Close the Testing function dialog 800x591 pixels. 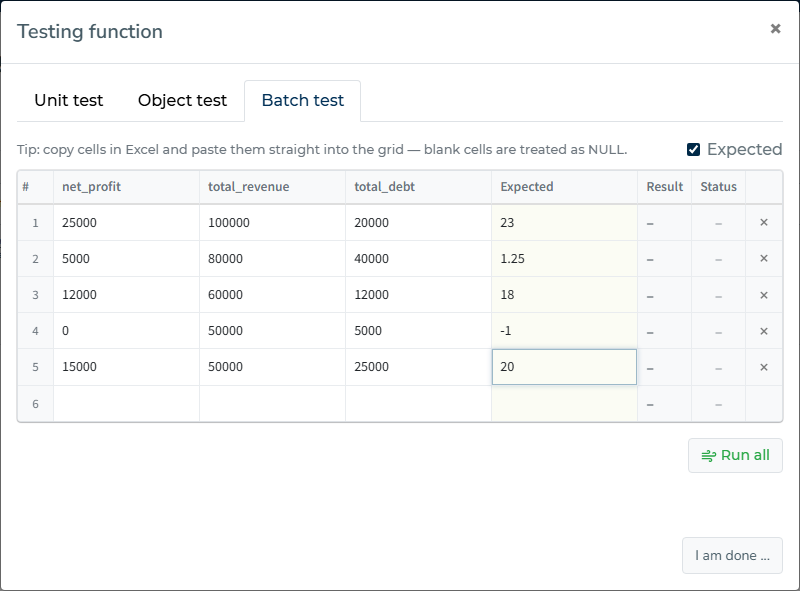[775, 29]
